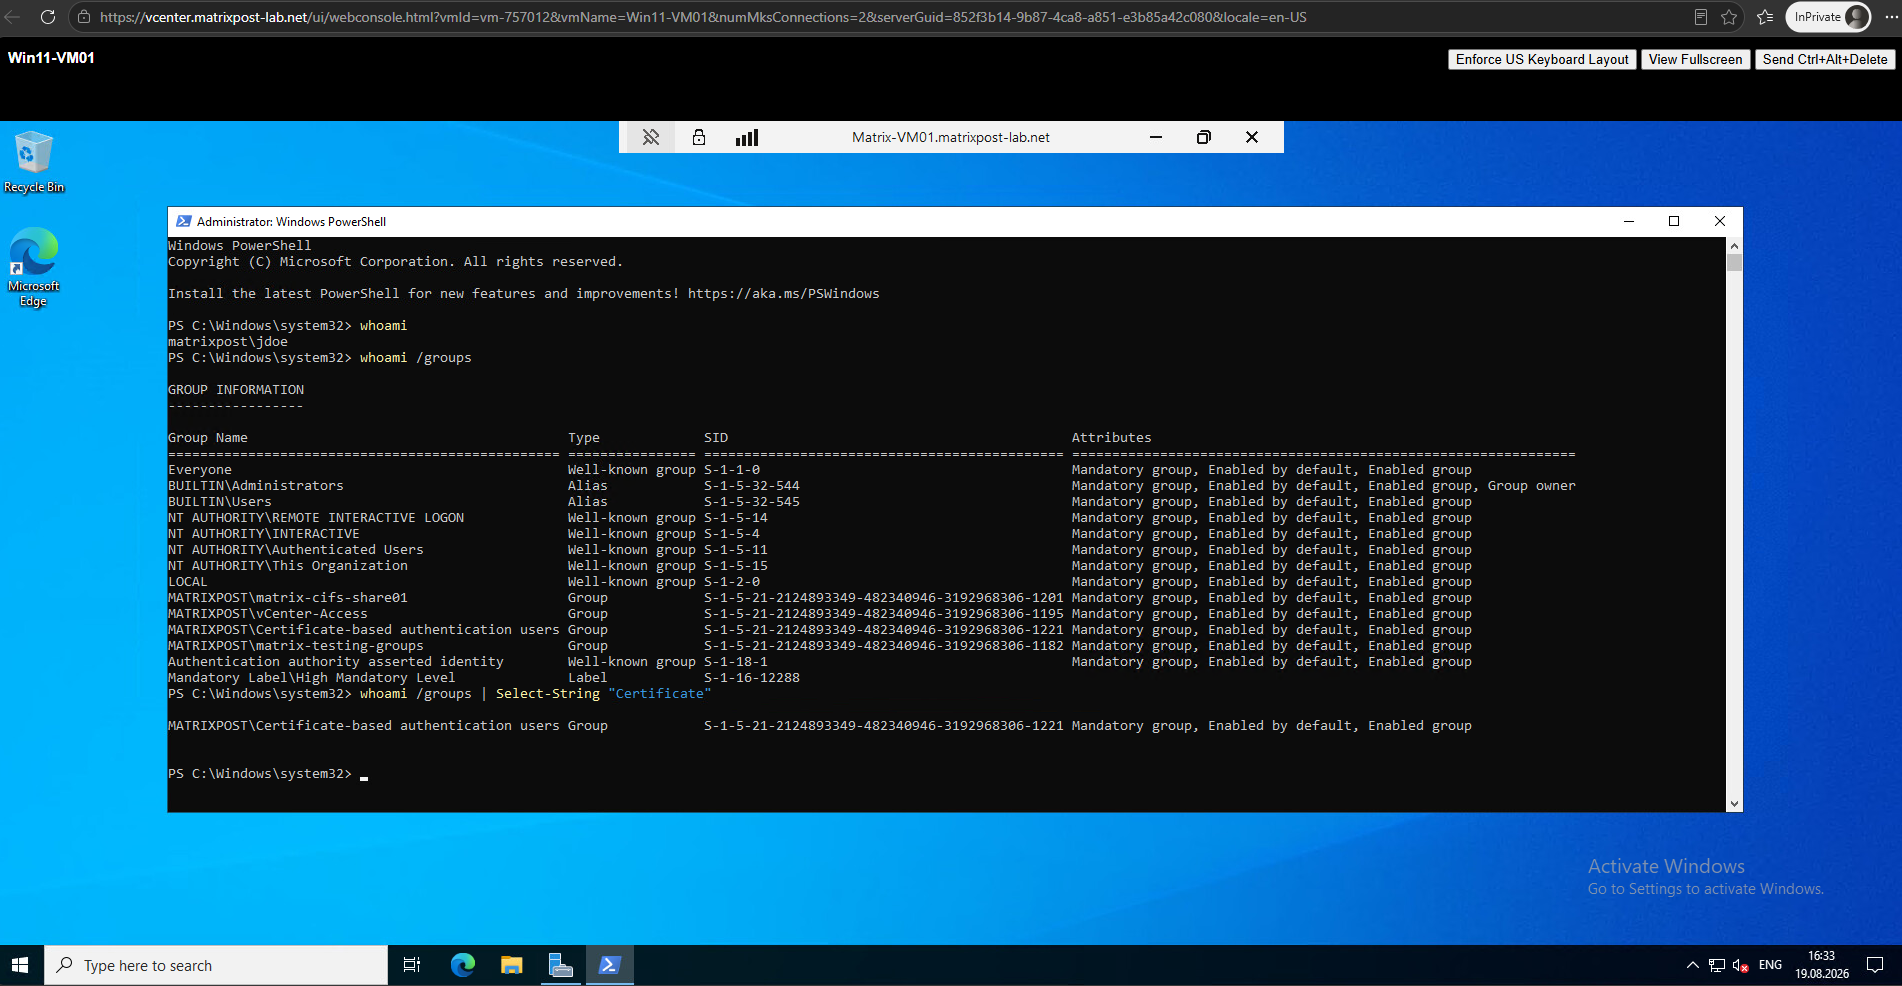Open the reader view icon in address bar
The width and height of the screenshot is (1902, 986).
point(1700,17)
